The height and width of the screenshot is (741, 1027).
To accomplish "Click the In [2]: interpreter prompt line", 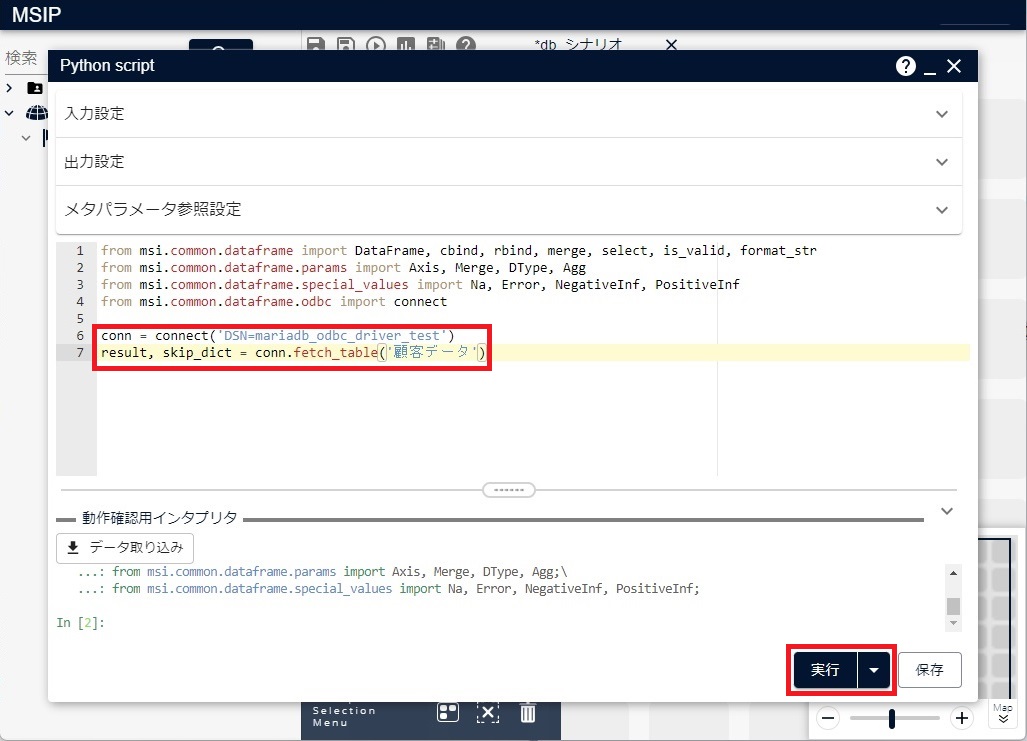I will point(81,622).
